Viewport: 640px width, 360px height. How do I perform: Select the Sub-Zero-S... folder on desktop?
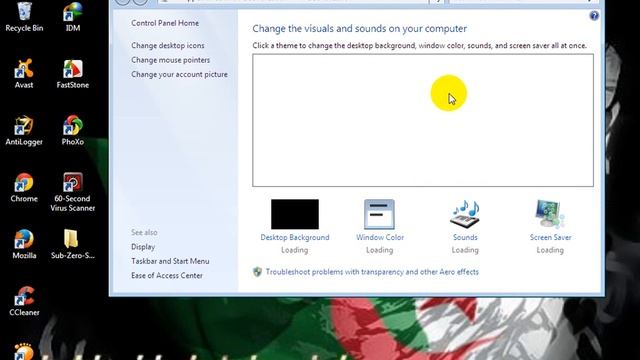[x=73, y=244]
